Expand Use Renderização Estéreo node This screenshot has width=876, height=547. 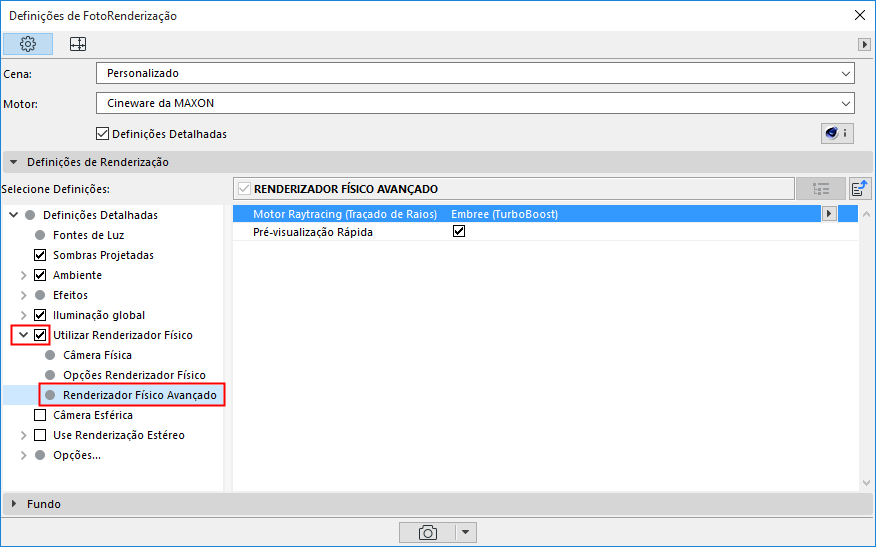click(x=23, y=435)
